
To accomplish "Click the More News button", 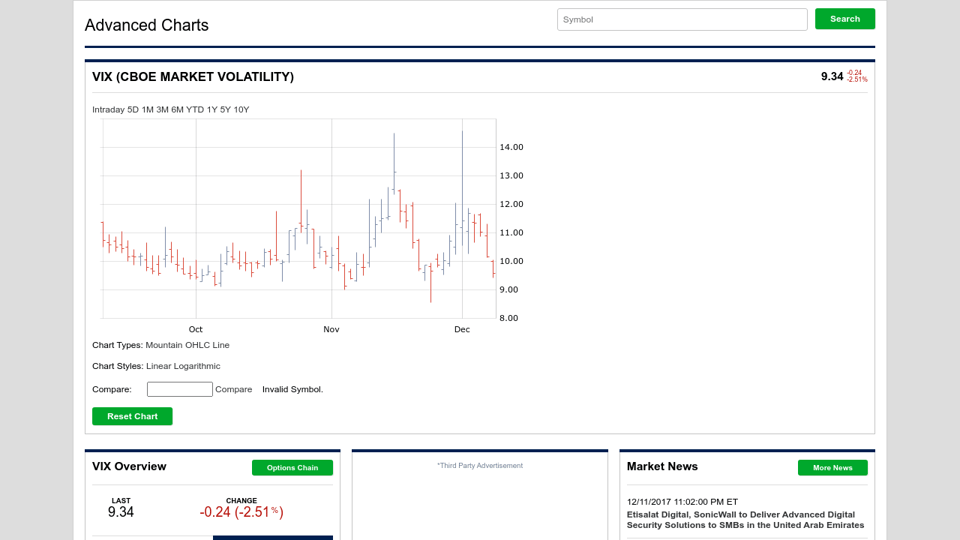I will pyautogui.click(x=832, y=468).
